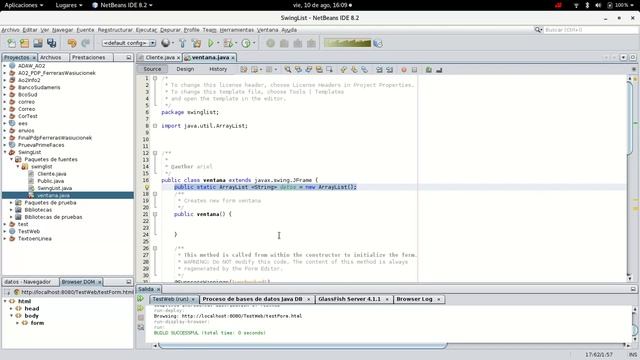Viewport: 640px width, 360px height.
Task: Collapse the Paquetes de fuentes node
Action: coord(11,159)
